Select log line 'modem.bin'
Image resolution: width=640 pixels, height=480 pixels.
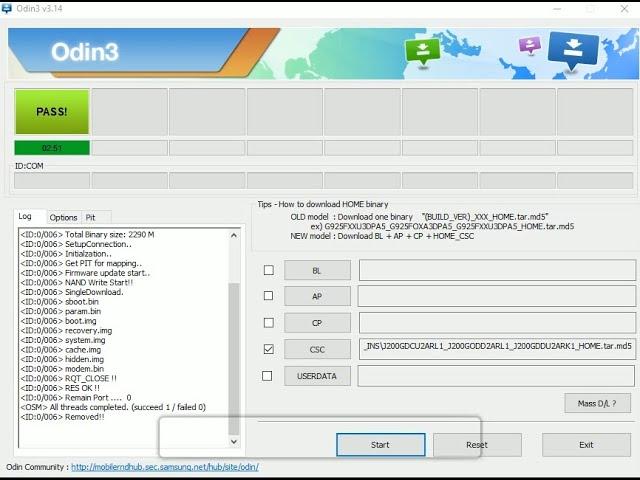point(62,369)
